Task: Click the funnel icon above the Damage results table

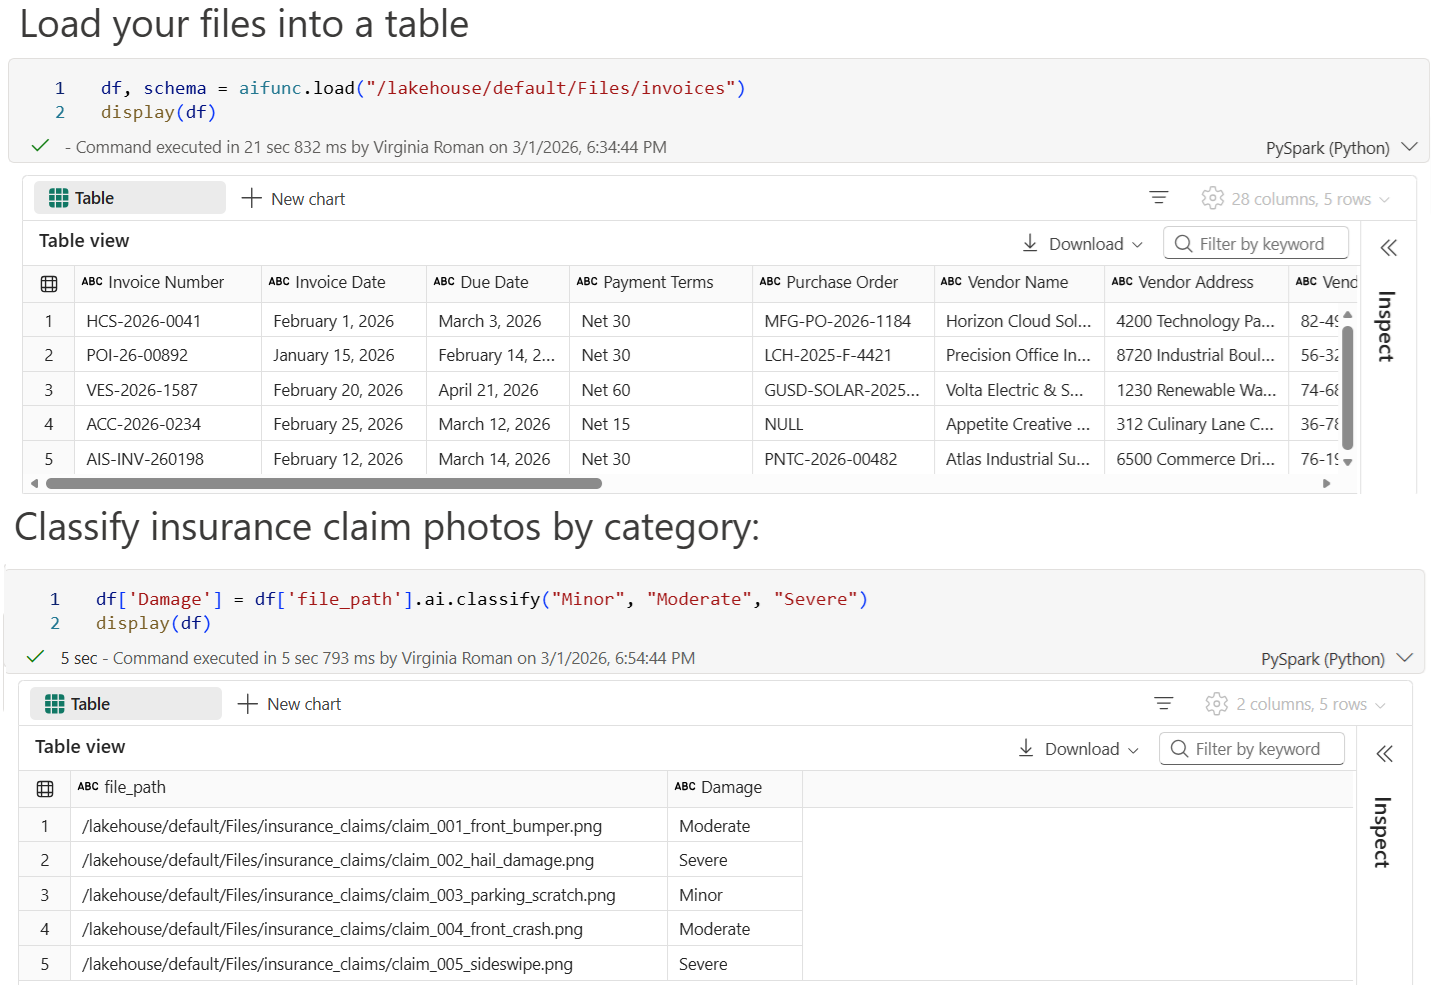Action: [1163, 703]
